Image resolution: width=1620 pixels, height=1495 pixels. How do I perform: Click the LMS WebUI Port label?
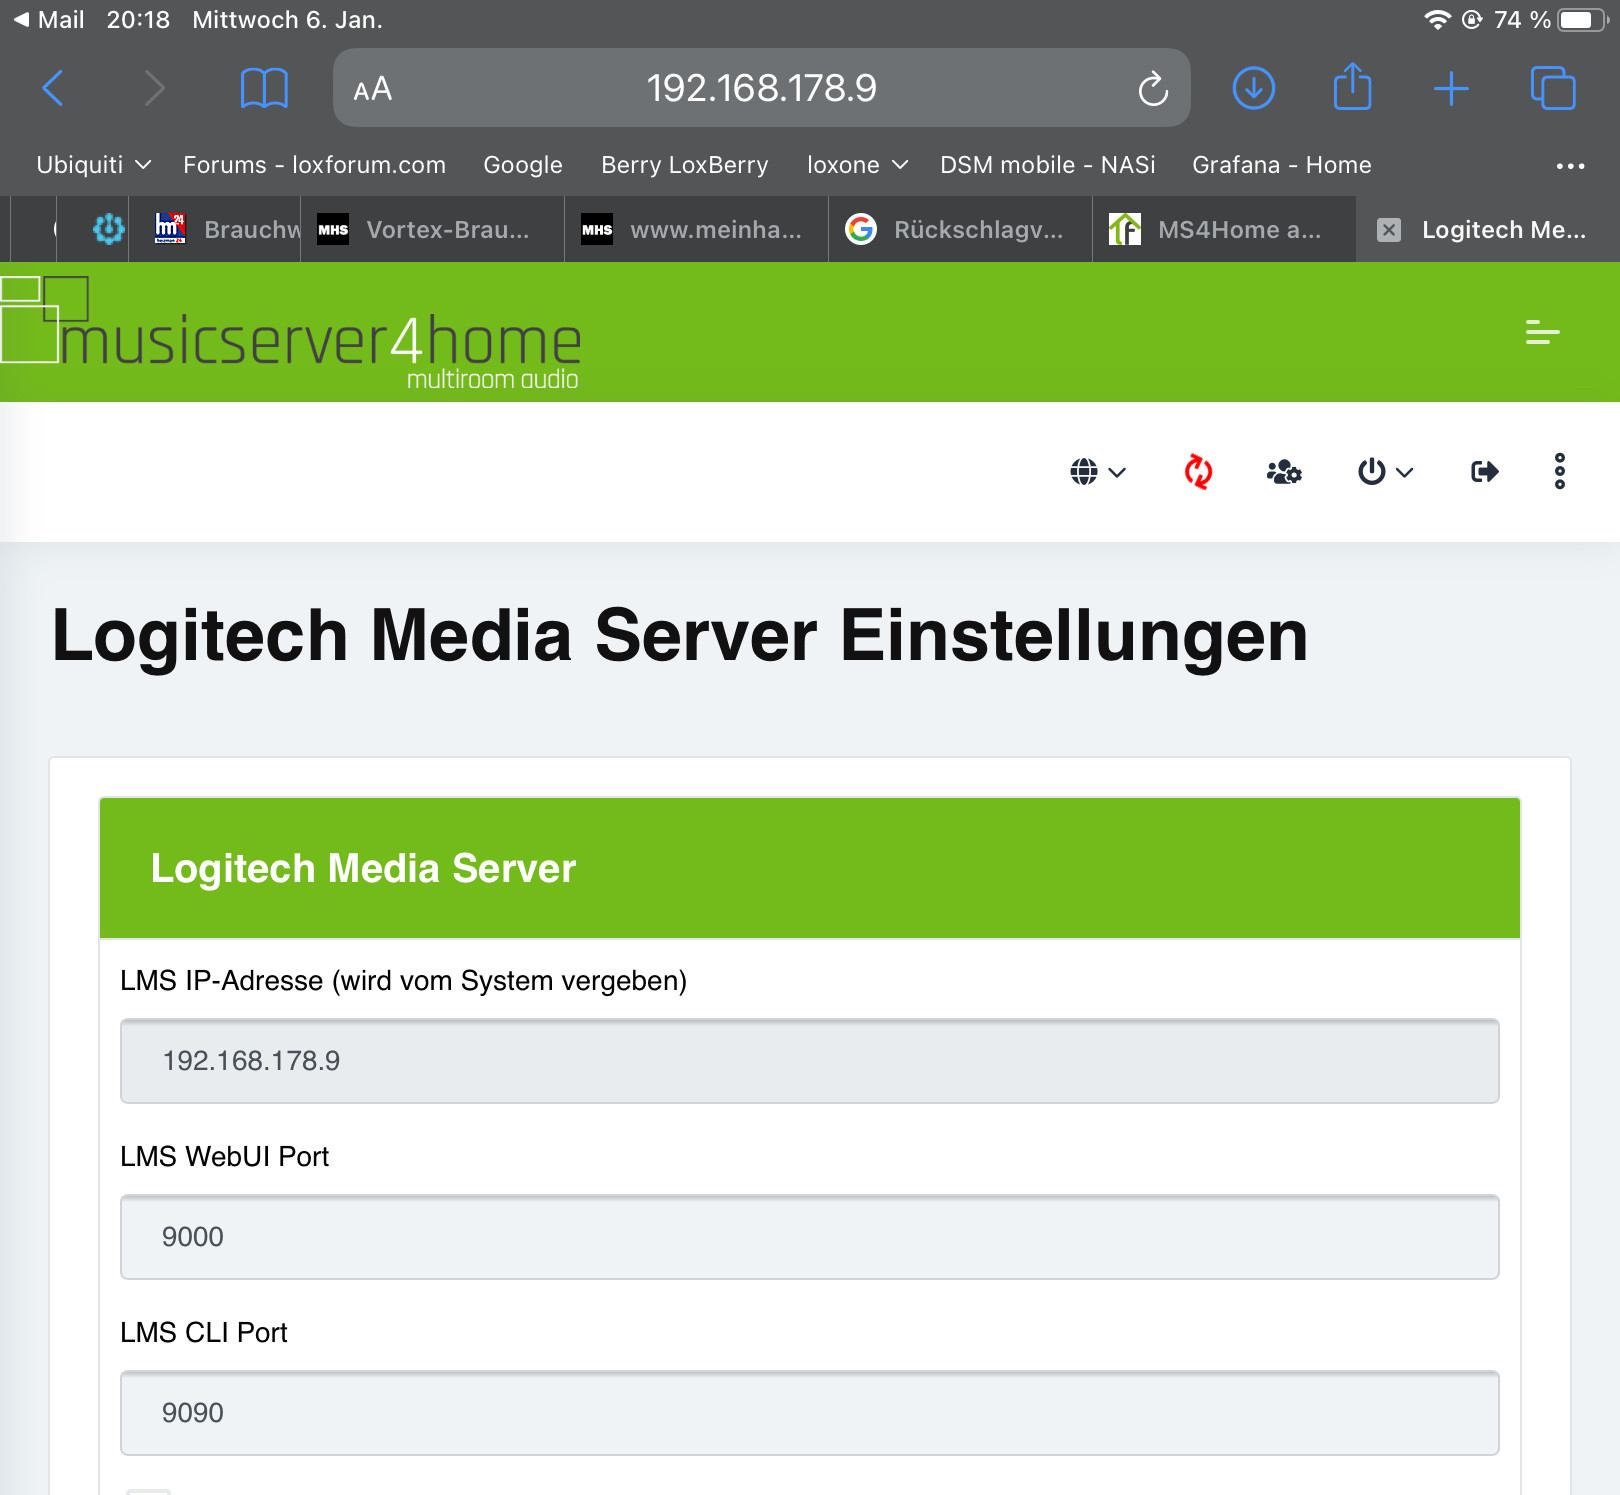[x=224, y=1157]
